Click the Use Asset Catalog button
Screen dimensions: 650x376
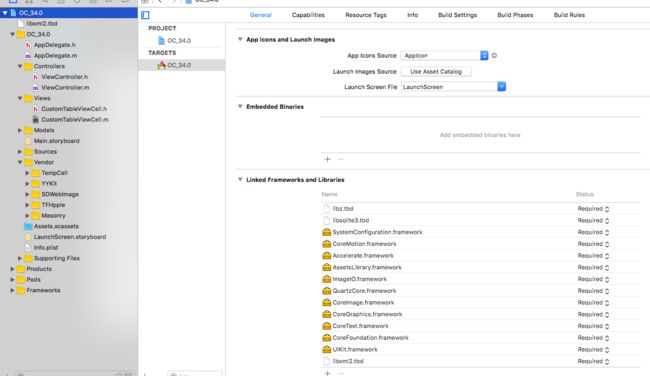[436, 71]
